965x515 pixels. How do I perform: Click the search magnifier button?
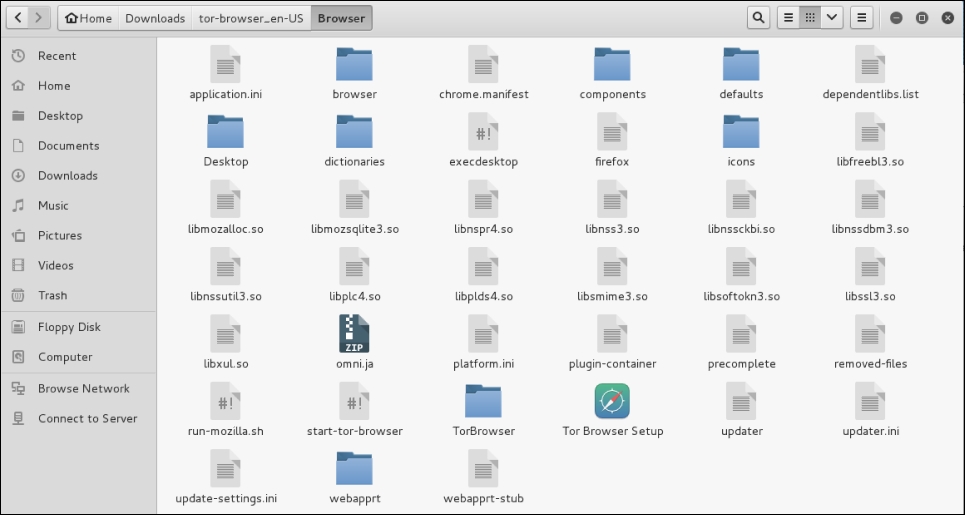(759, 18)
